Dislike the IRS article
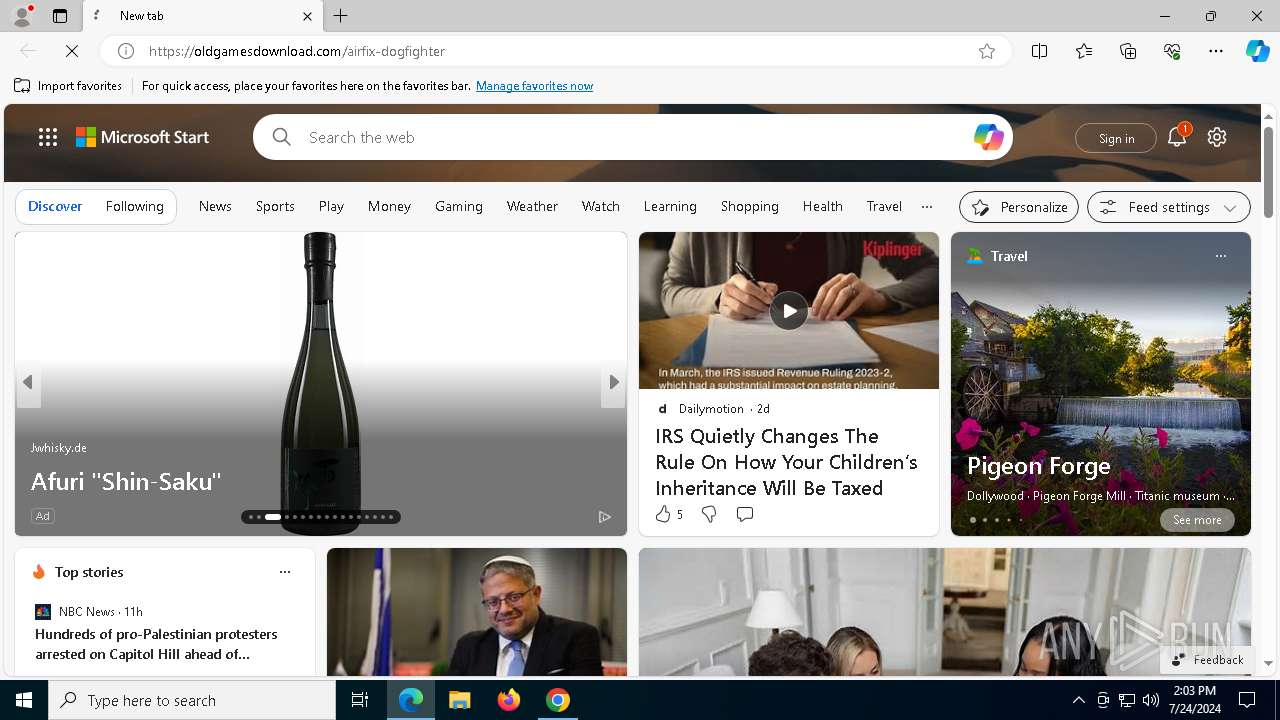This screenshot has width=1280, height=720. click(708, 514)
